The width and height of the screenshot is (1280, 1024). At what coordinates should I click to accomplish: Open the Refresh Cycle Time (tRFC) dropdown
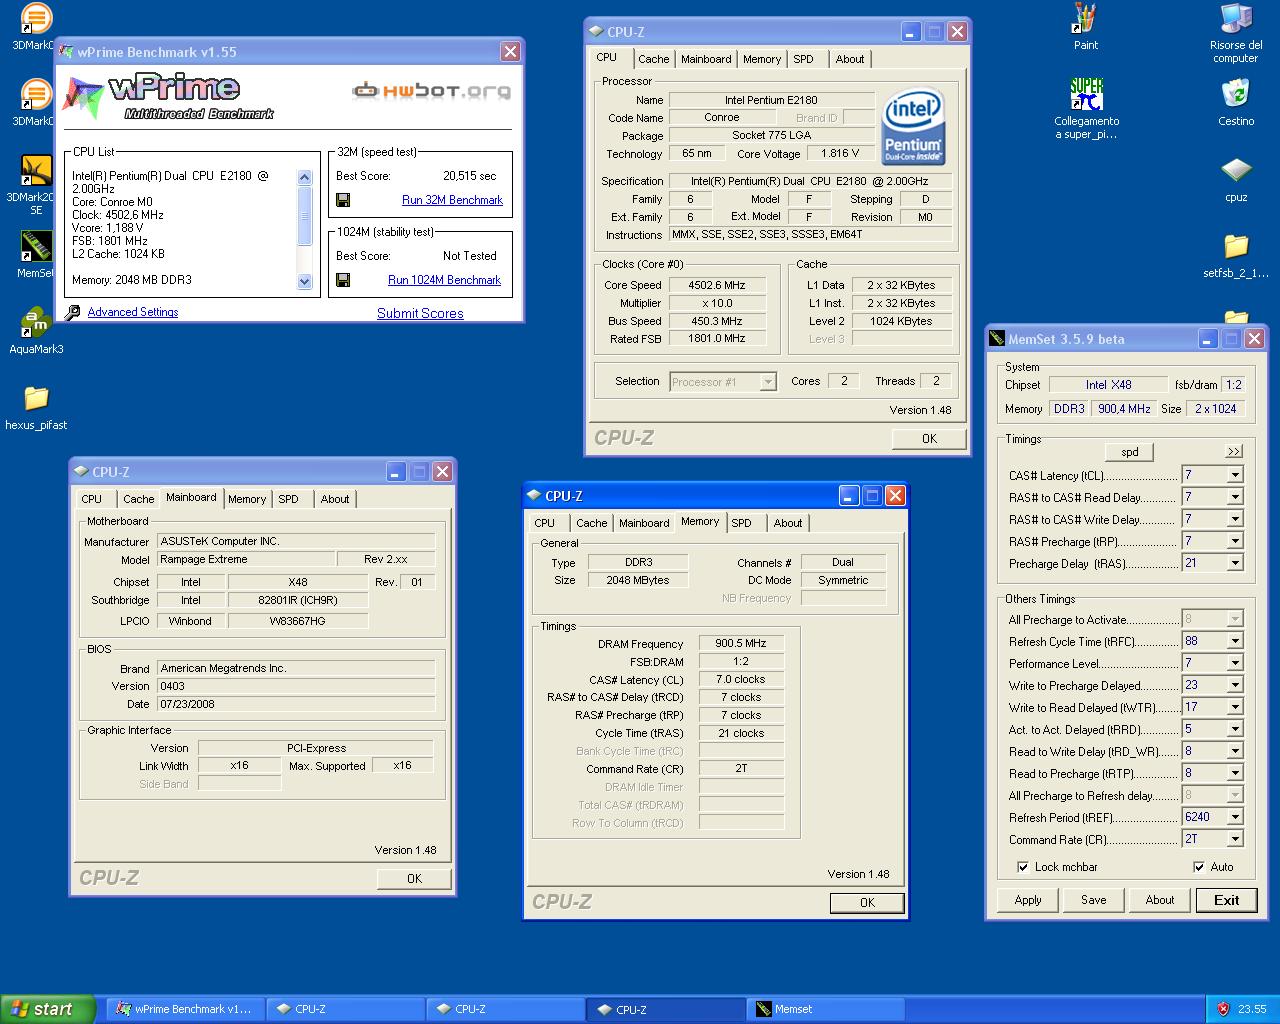point(1235,641)
